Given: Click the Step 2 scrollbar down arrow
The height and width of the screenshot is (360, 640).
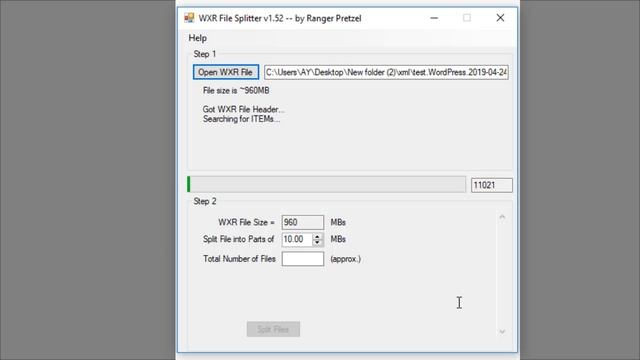Looking at the screenshot, I should pyautogui.click(x=502, y=331).
